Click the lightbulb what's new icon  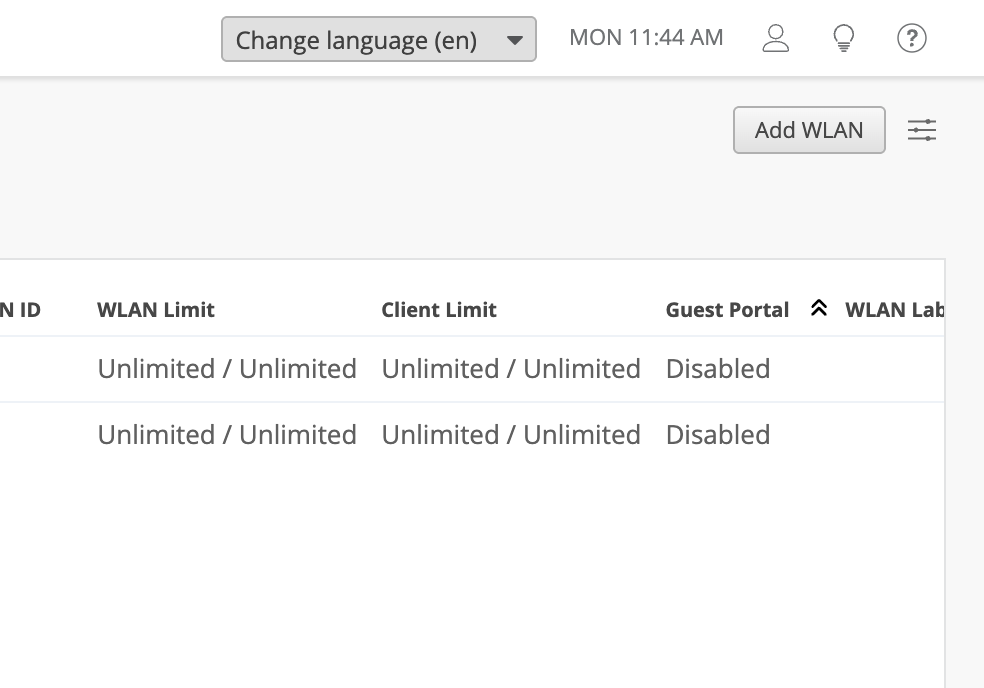843,38
